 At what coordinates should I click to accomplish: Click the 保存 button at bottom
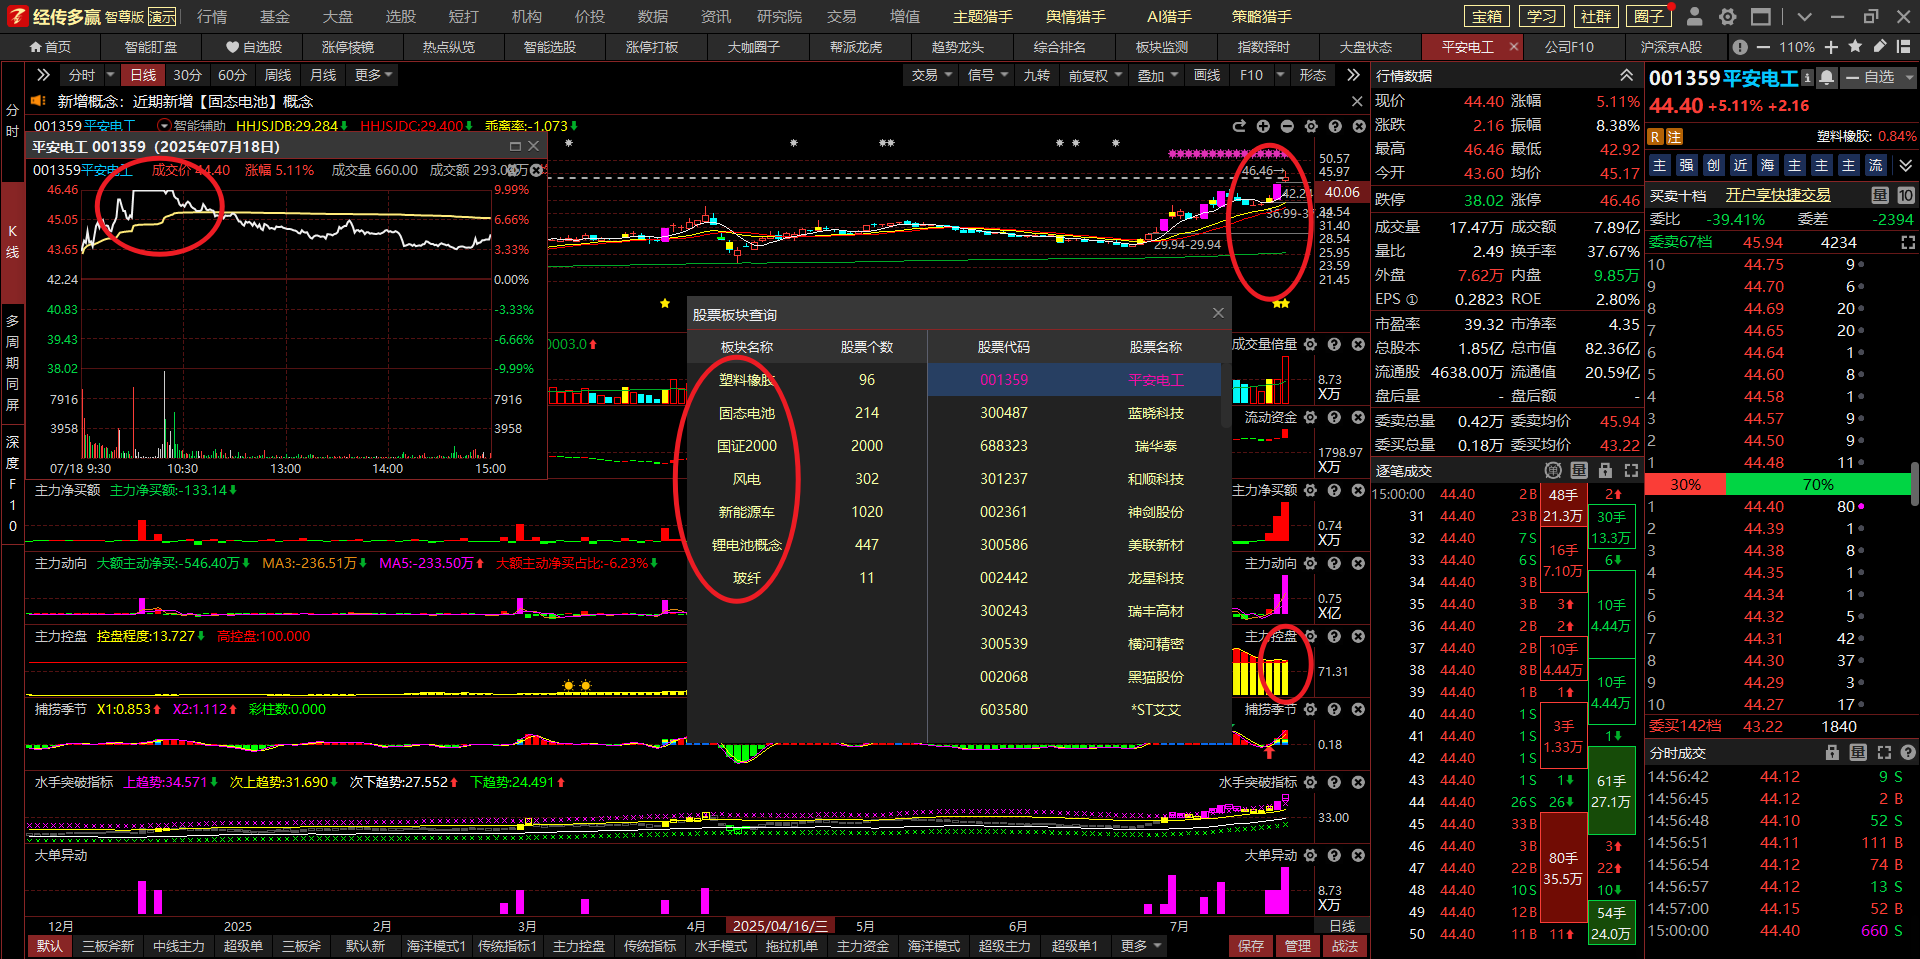click(x=1251, y=946)
